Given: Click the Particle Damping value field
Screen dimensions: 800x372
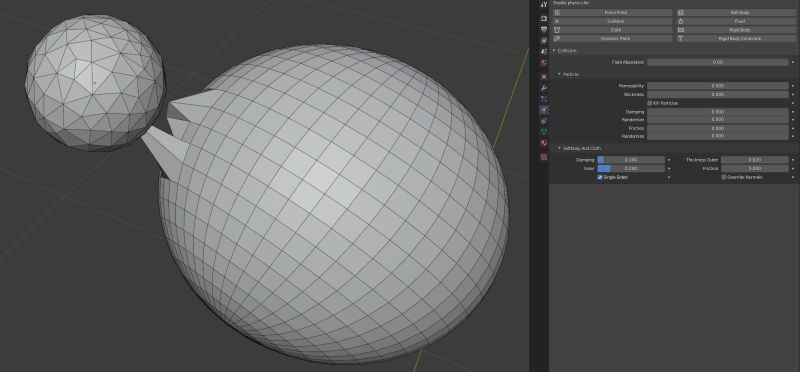Looking at the screenshot, I should pos(718,112).
